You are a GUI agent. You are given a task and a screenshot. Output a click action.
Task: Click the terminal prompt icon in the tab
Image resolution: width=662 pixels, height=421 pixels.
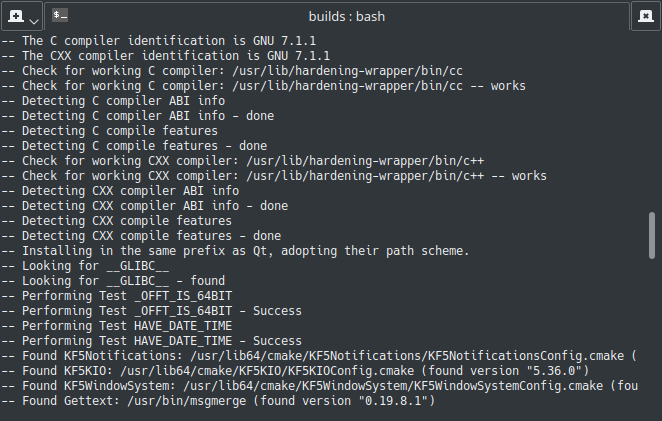[61, 16]
